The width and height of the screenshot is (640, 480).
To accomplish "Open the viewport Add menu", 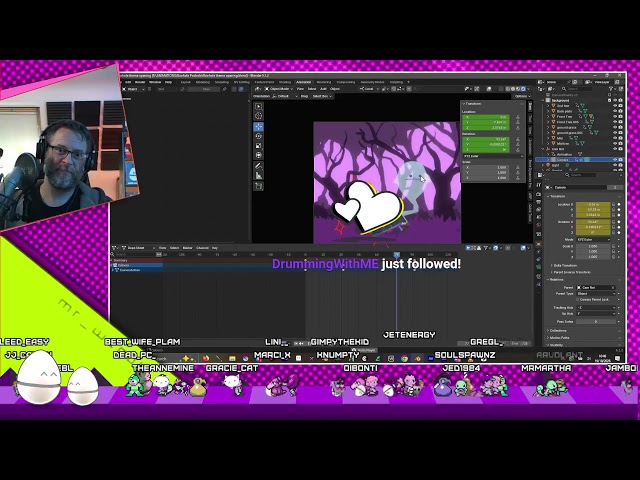I will [323, 89].
